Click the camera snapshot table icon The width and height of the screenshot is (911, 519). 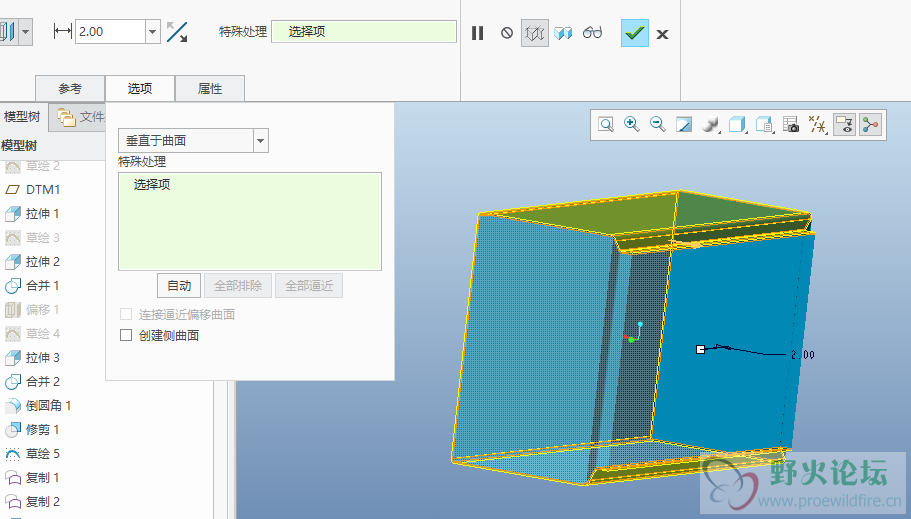click(x=791, y=124)
